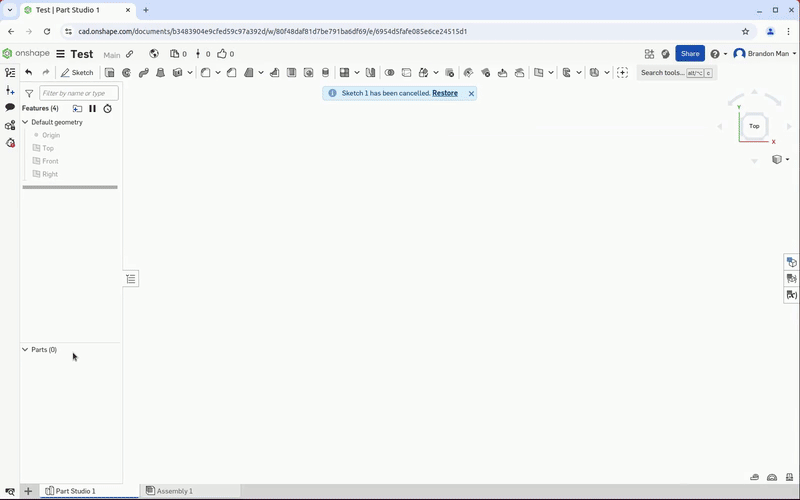Click the Sketch tool button
Screen dimensions: 800x500
77,73
